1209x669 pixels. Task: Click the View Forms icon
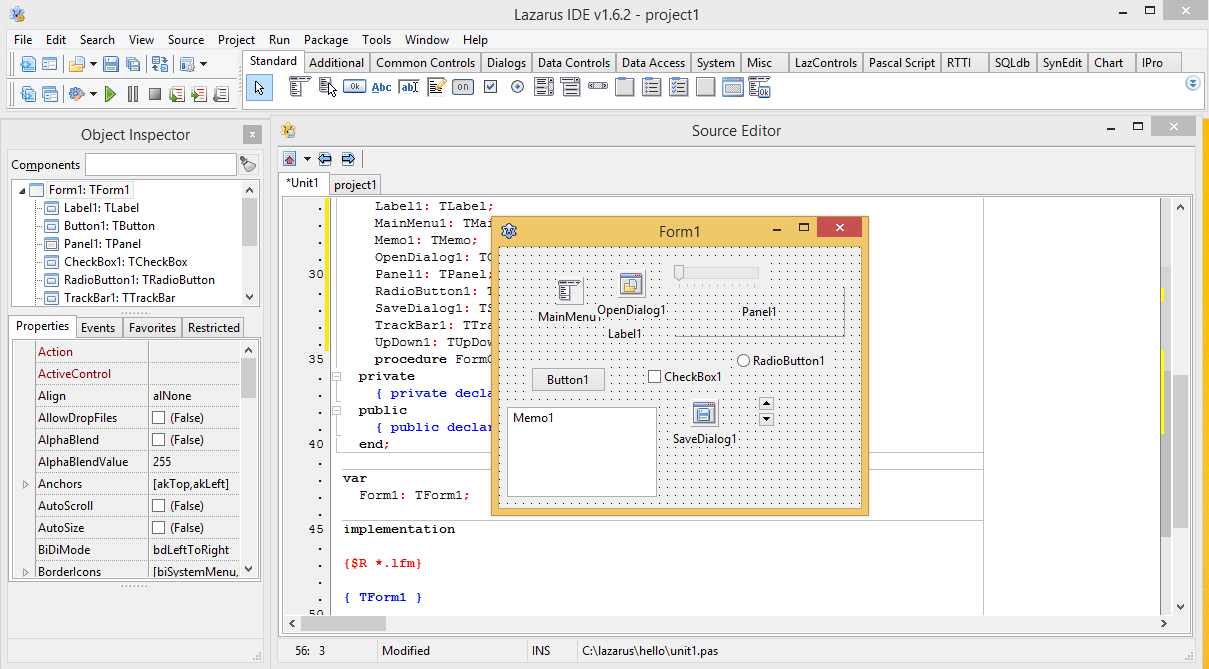[49, 94]
